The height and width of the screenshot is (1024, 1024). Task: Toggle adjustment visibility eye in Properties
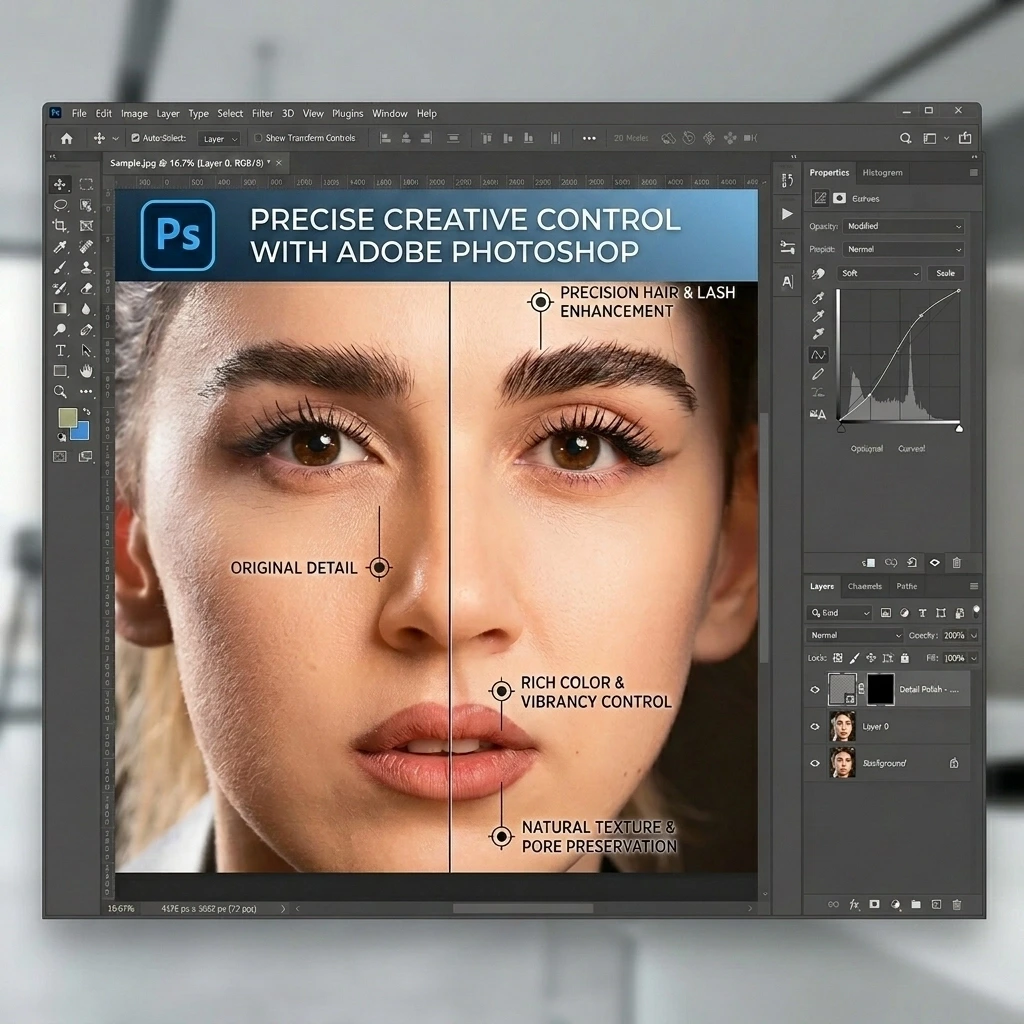pyautogui.click(x=935, y=562)
